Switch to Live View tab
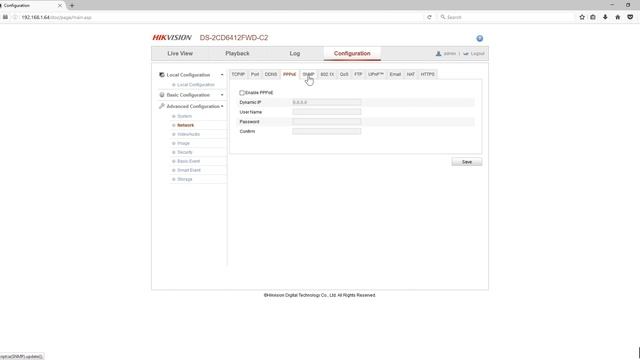Image resolution: width=640 pixels, height=360 pixels. click(180, 53)
